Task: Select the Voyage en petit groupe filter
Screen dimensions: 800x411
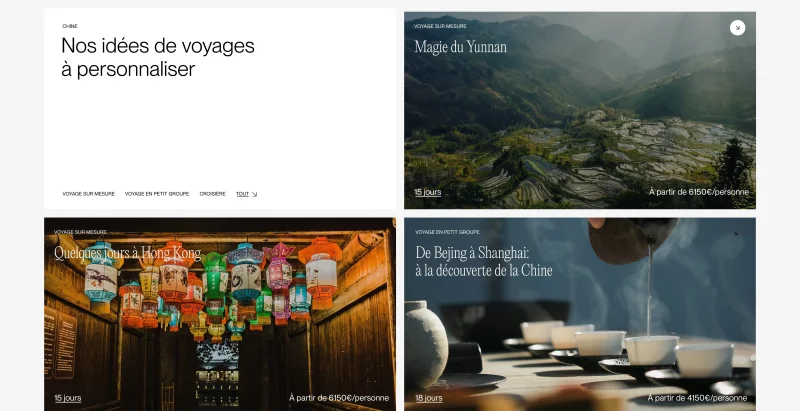Action: (157, 194)
